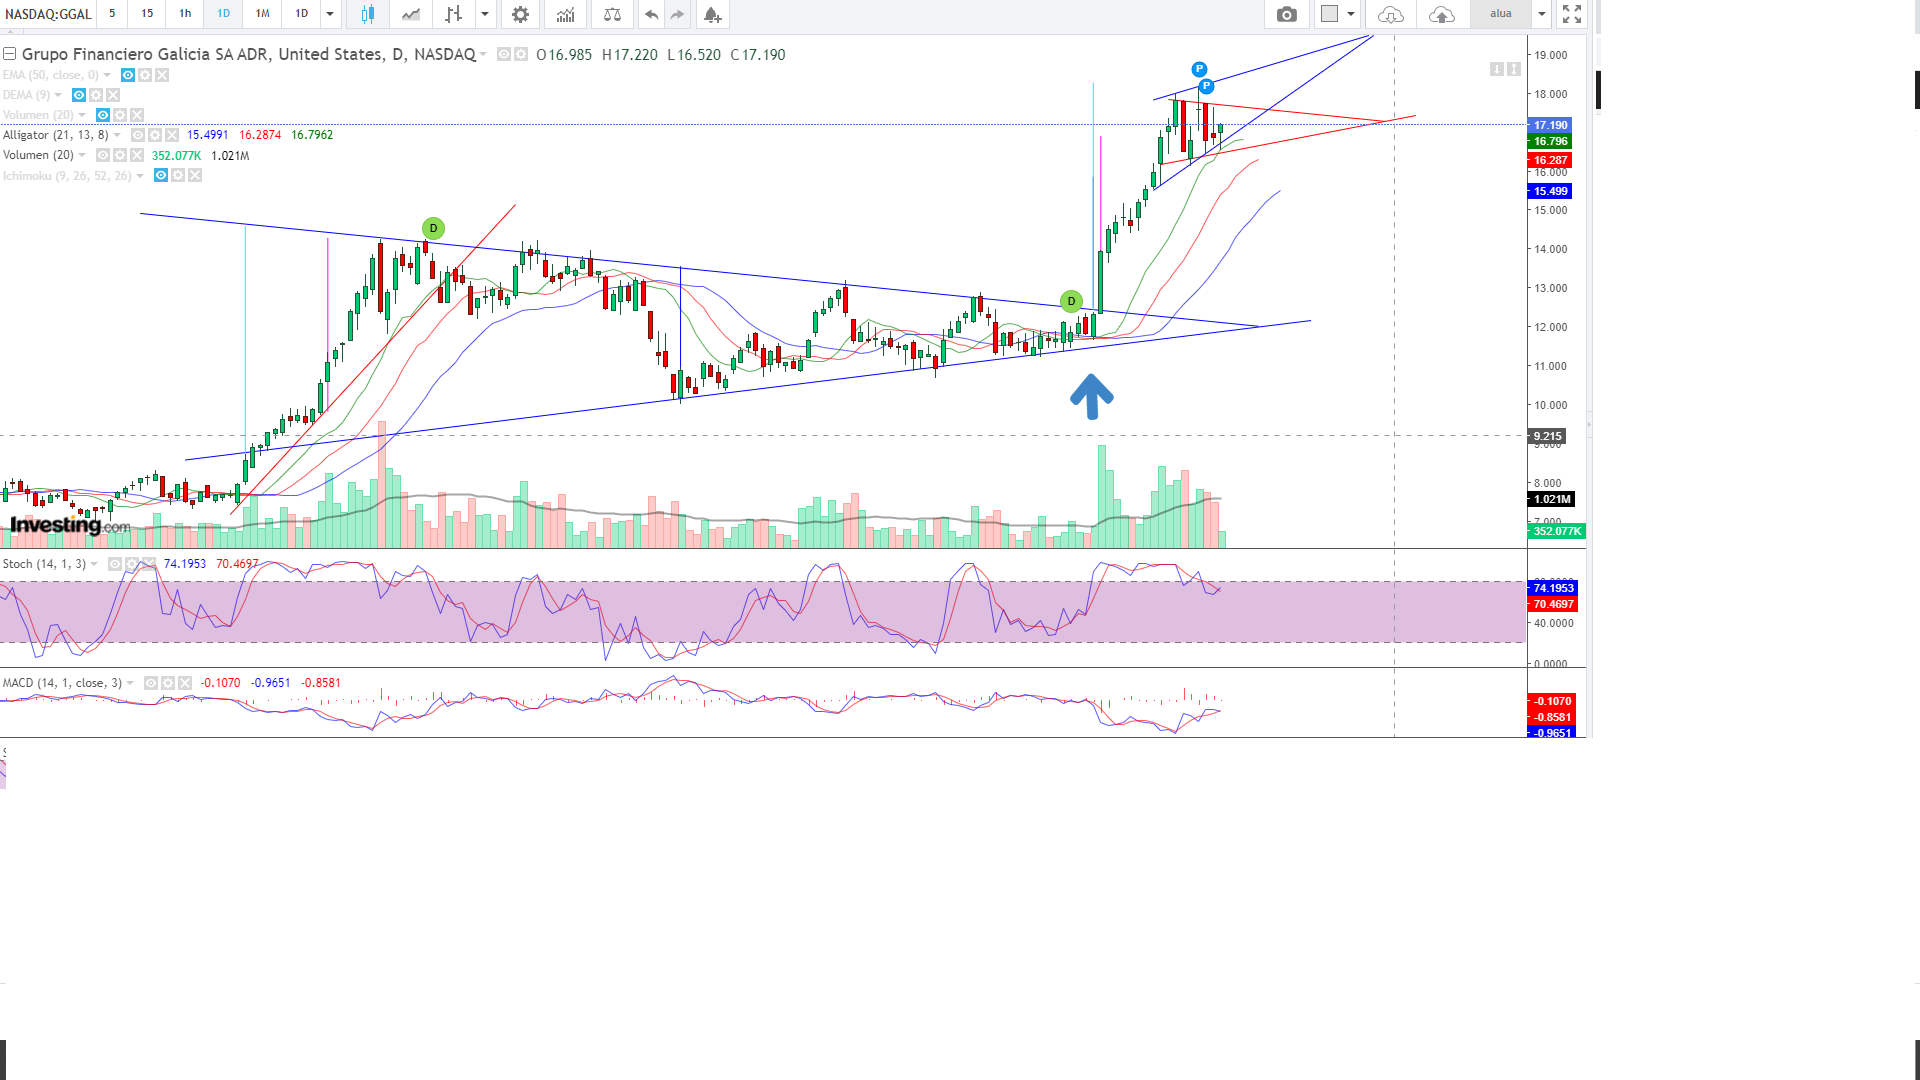1920x1080 pixels.
Task: Load chart layout from cloud
Action: [x=1390, y=14]
